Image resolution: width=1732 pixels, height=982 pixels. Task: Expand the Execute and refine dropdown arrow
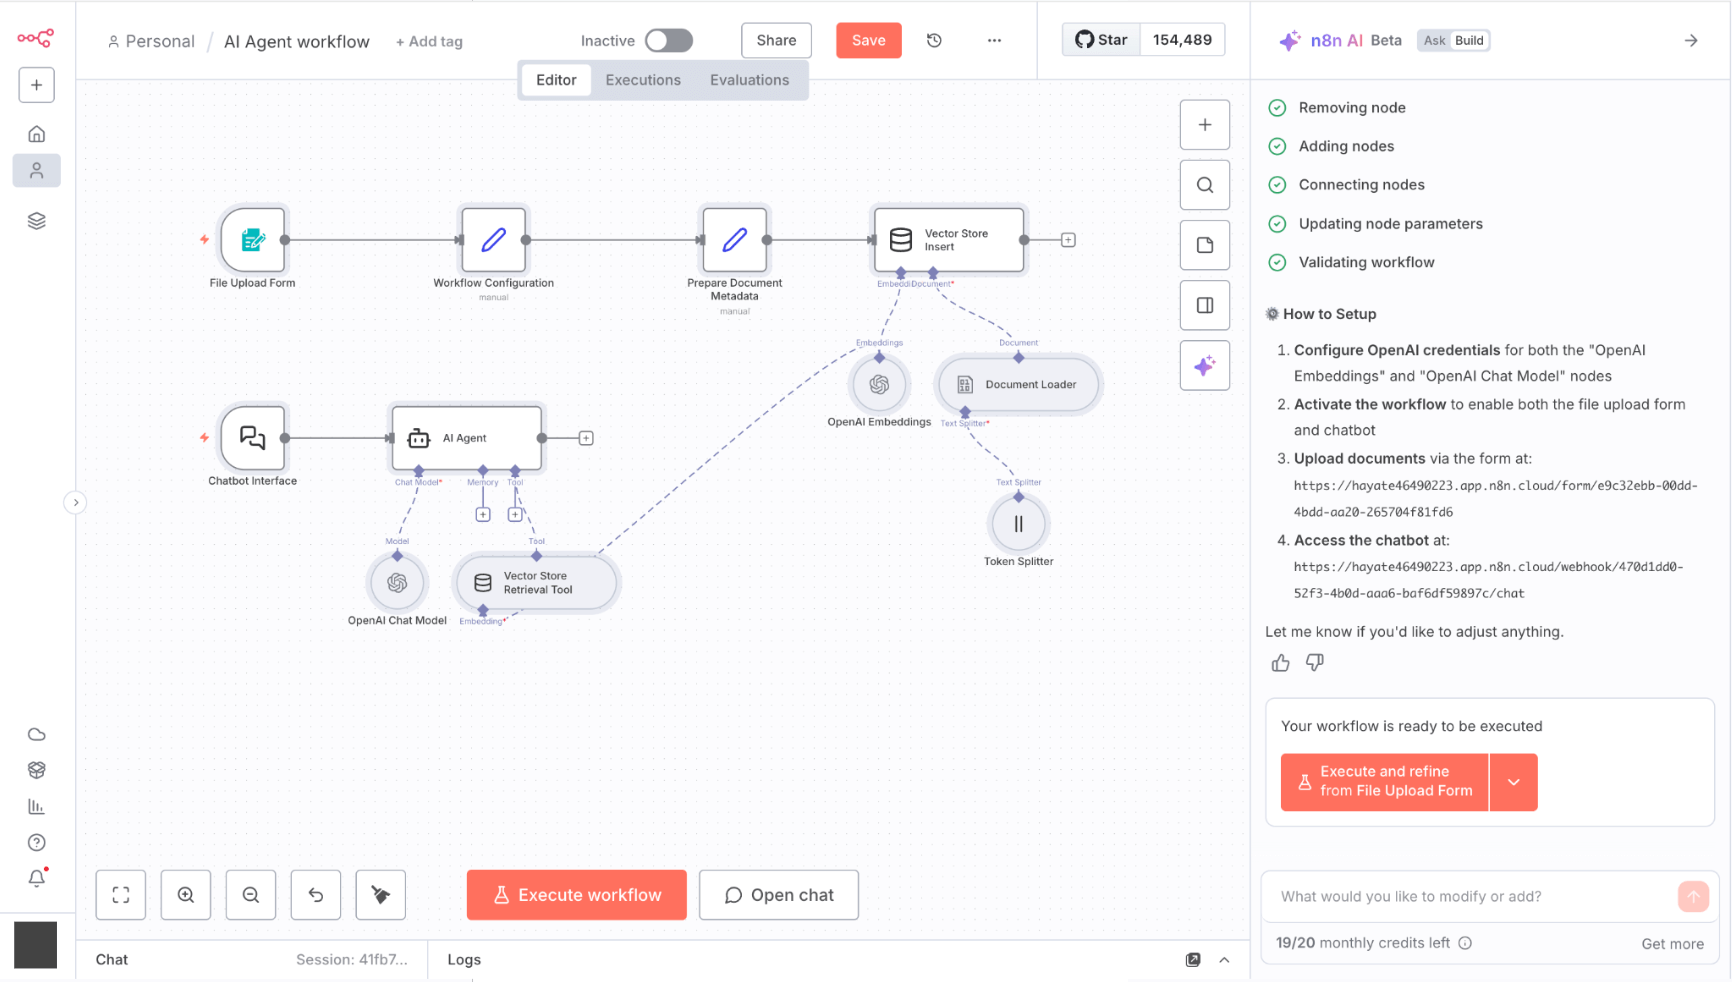1513,782
